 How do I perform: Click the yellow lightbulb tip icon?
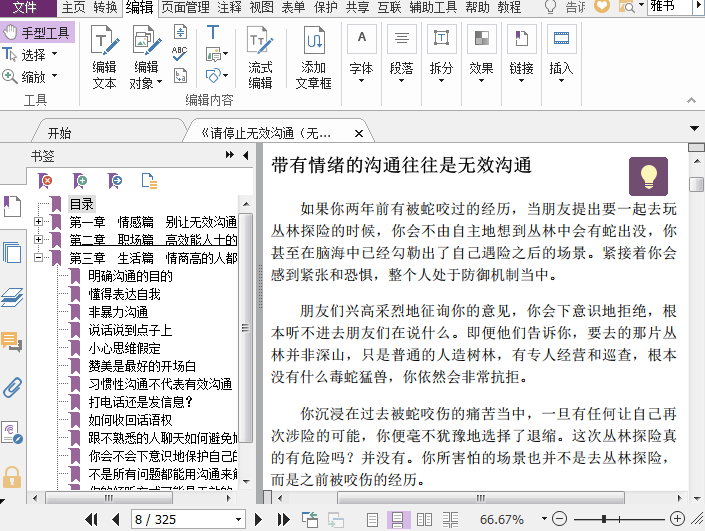pos(648,177)
